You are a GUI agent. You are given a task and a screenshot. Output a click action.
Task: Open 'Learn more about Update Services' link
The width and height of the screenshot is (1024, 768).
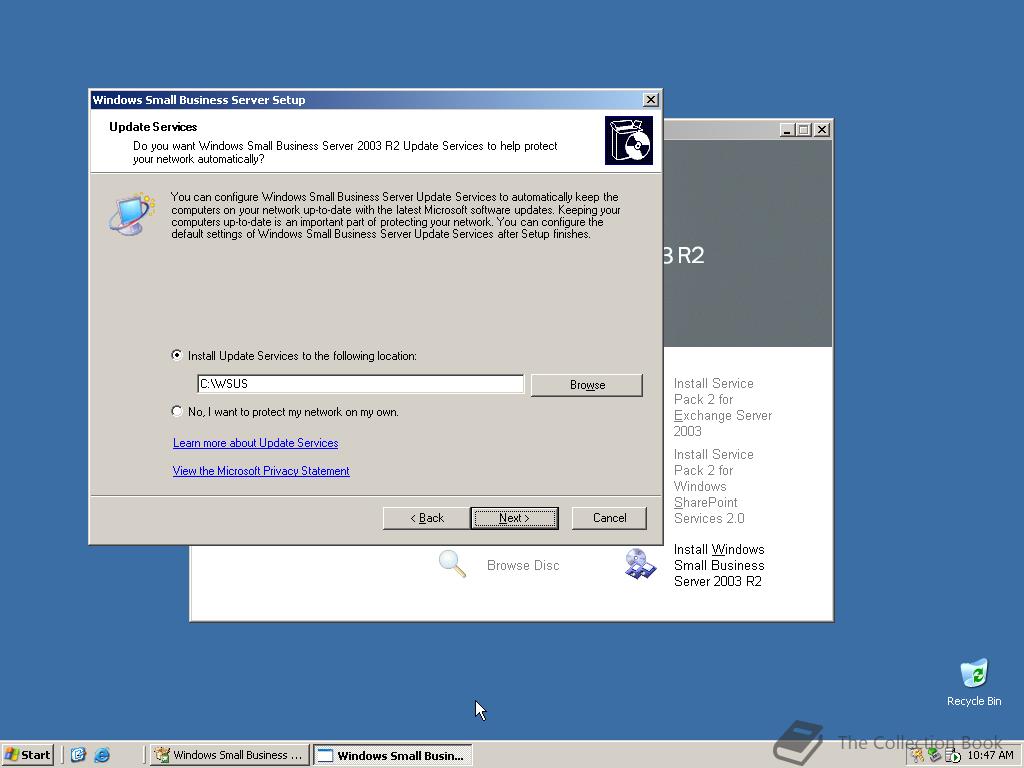coord(255,443)
